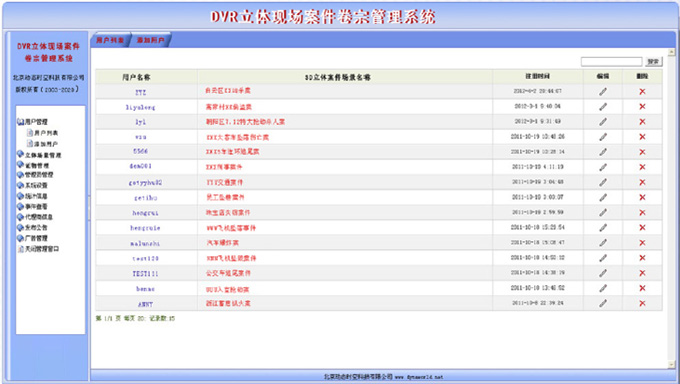This screenshot has width=680, height=384.
Task: Click the edit pencil for user ZYZ
Action: (603, 92)
